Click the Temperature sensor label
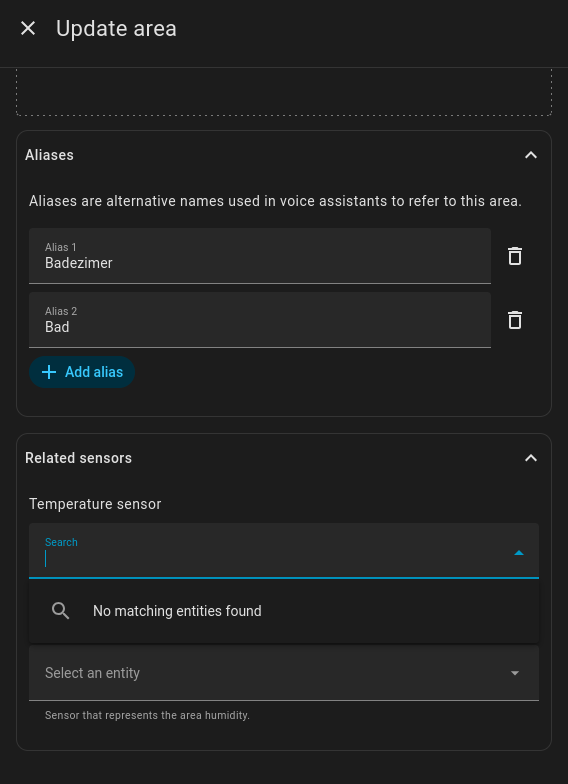Screen dimensions: 568x784 click(95, 504)
